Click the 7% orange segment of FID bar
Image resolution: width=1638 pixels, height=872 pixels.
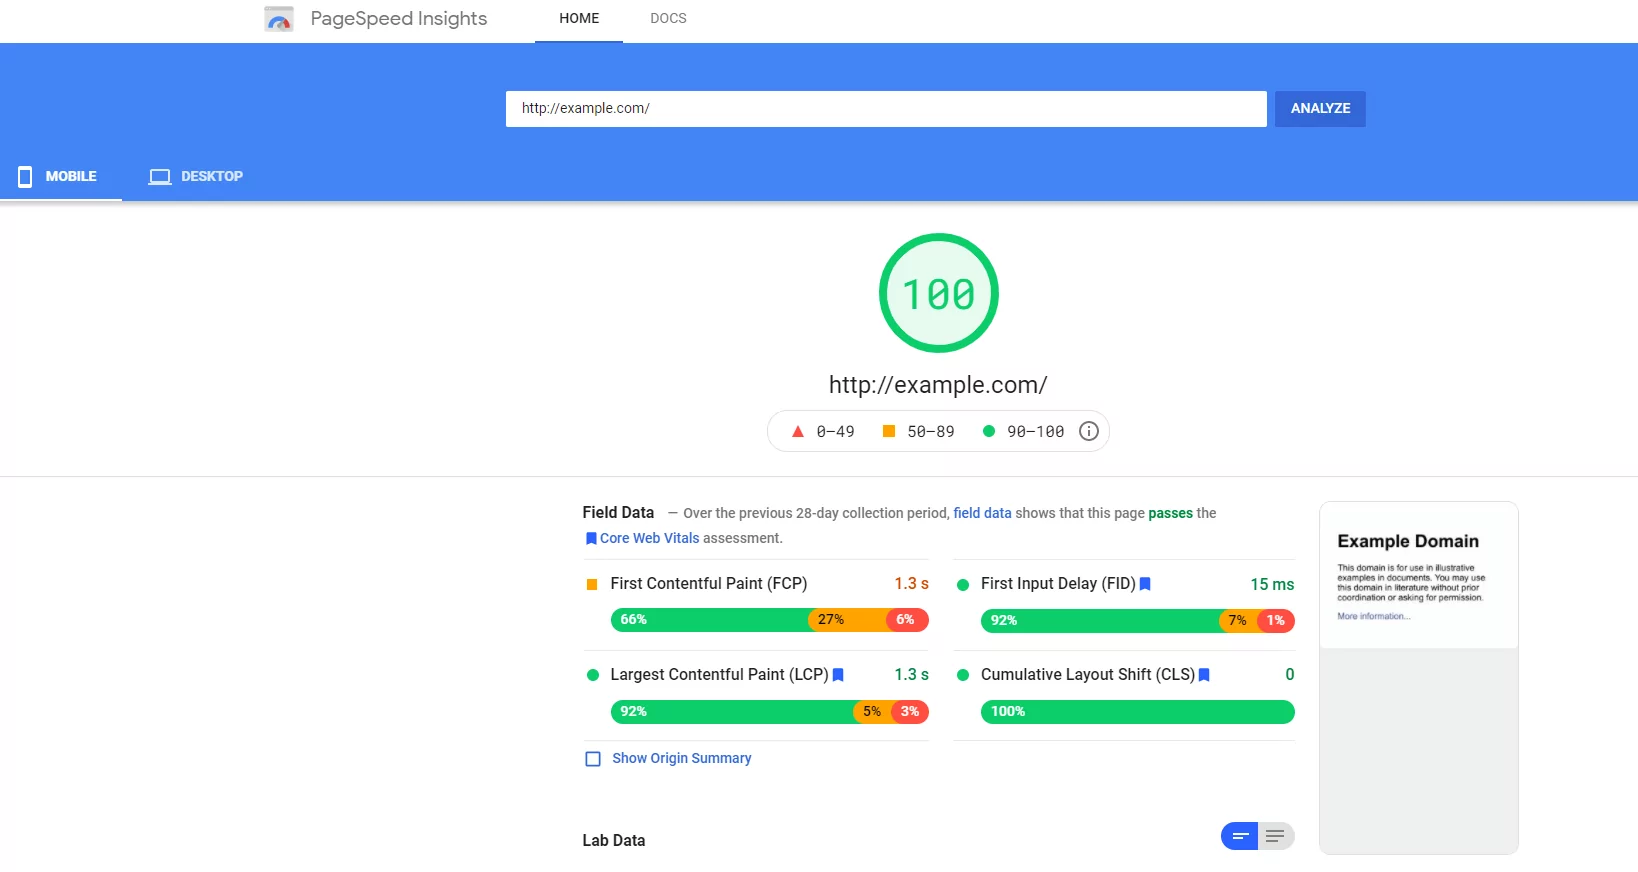coord(1238,621)
